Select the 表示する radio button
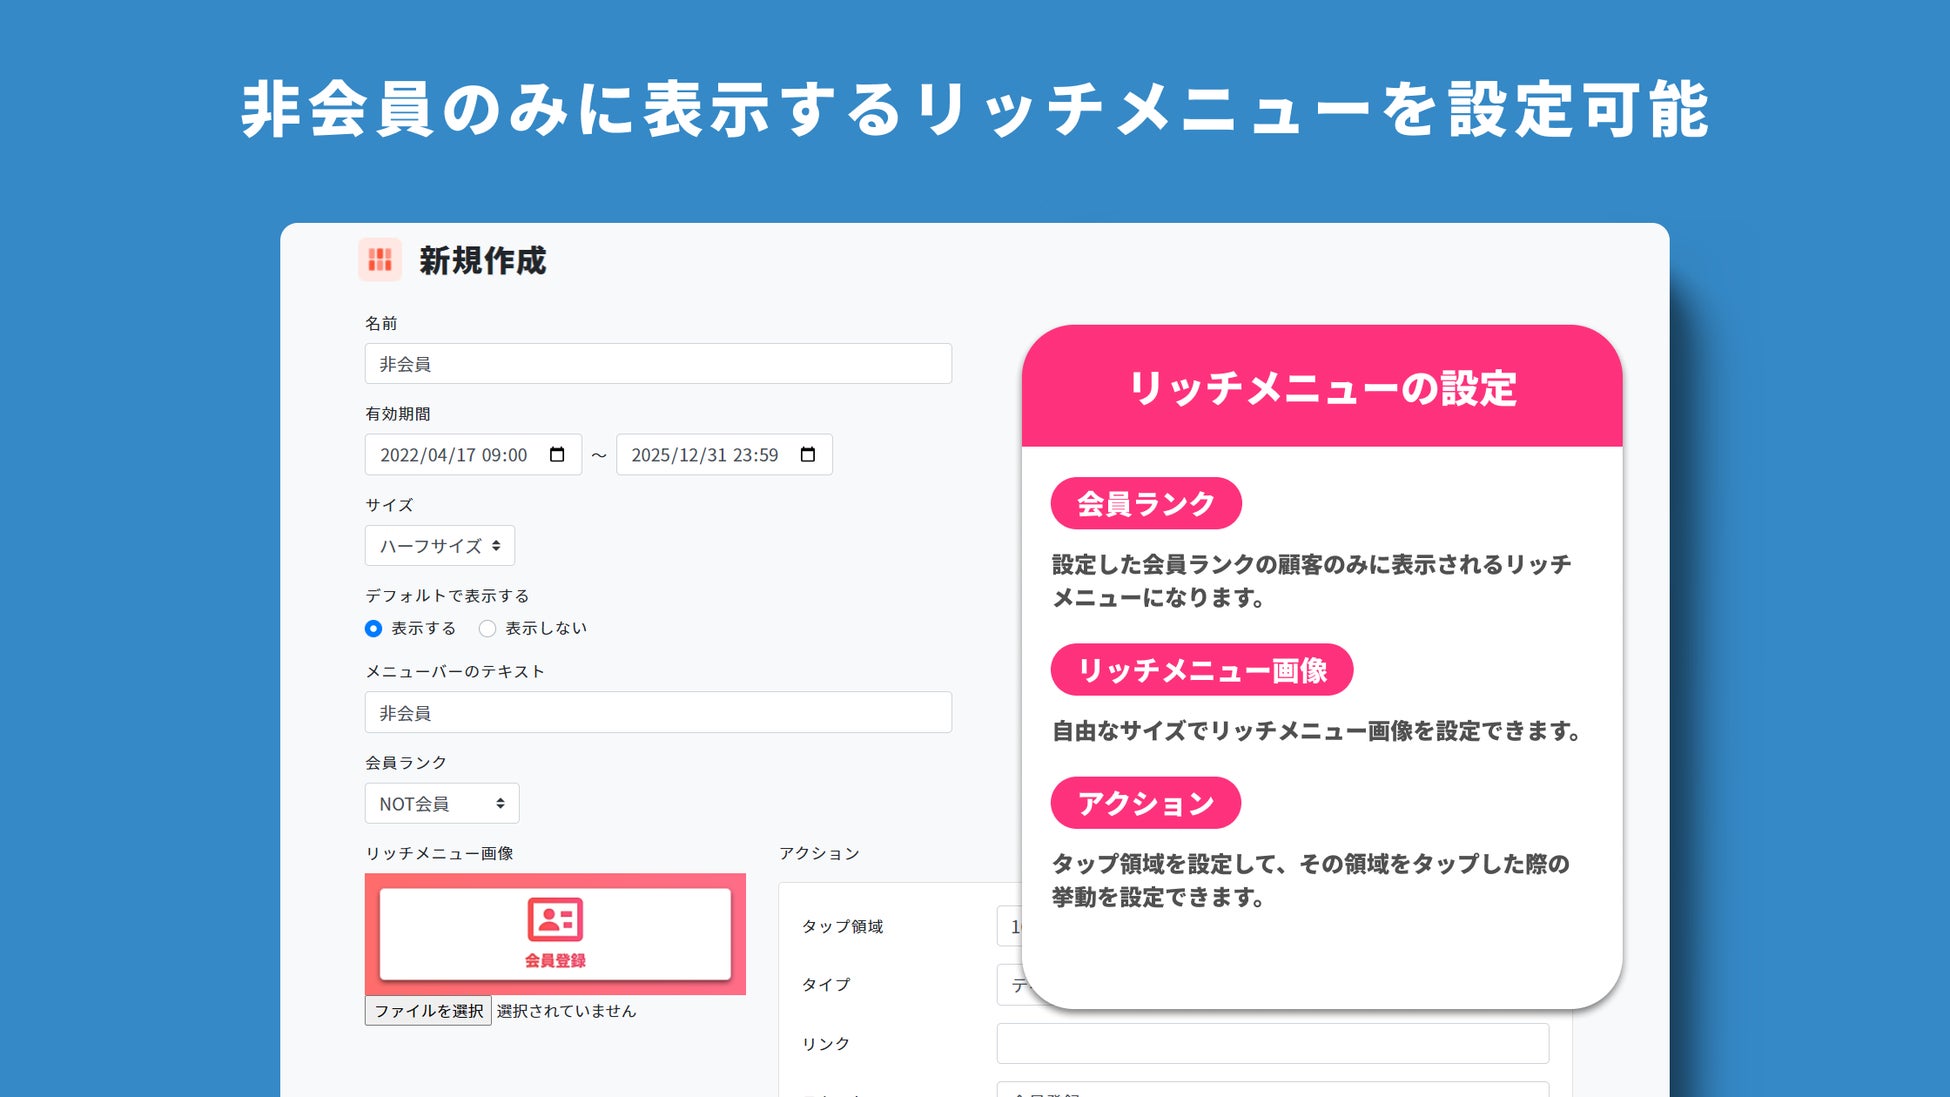 point(373,628)
